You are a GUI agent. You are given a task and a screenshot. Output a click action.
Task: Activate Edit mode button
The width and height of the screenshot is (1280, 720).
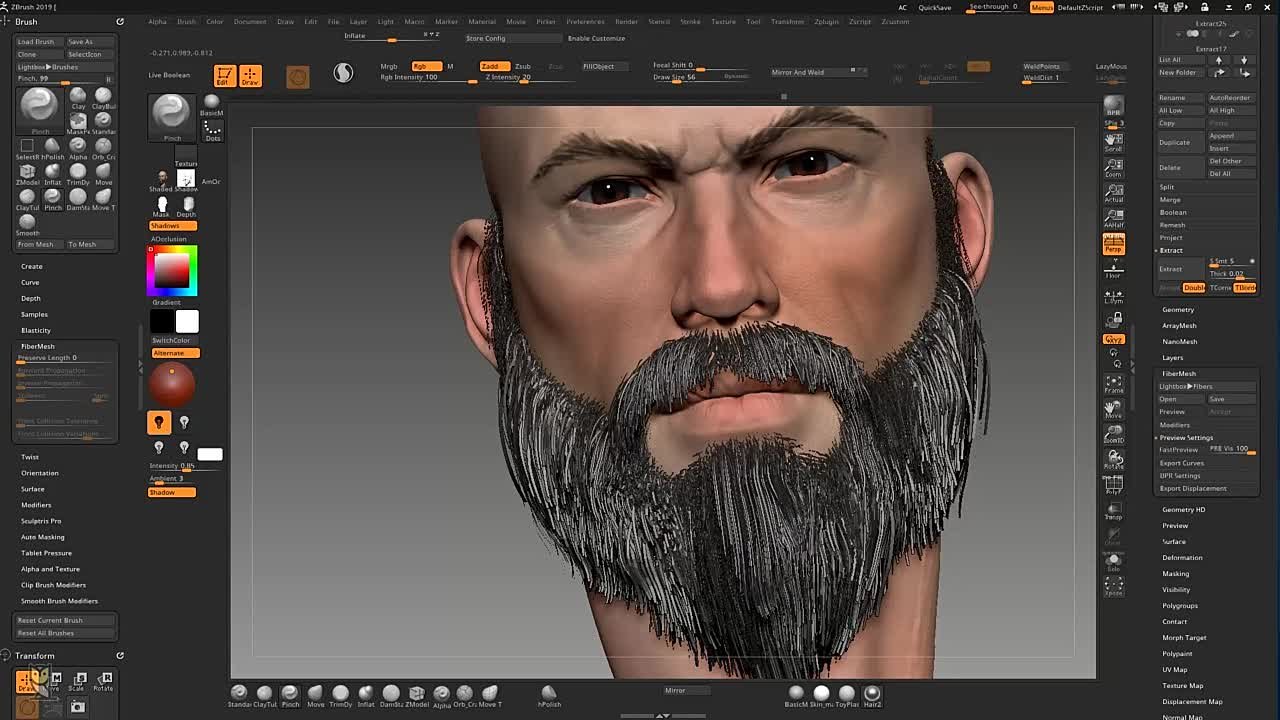[224, 76]
